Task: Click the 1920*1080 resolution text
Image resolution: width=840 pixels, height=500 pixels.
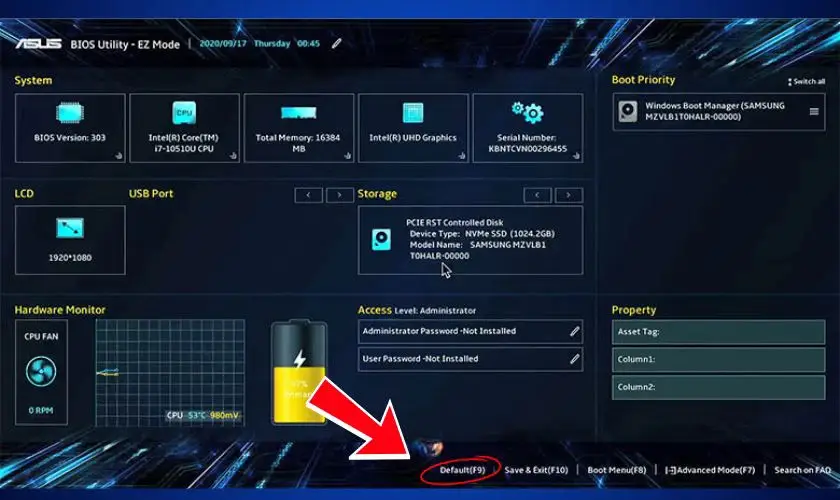Action: point(70,258)
